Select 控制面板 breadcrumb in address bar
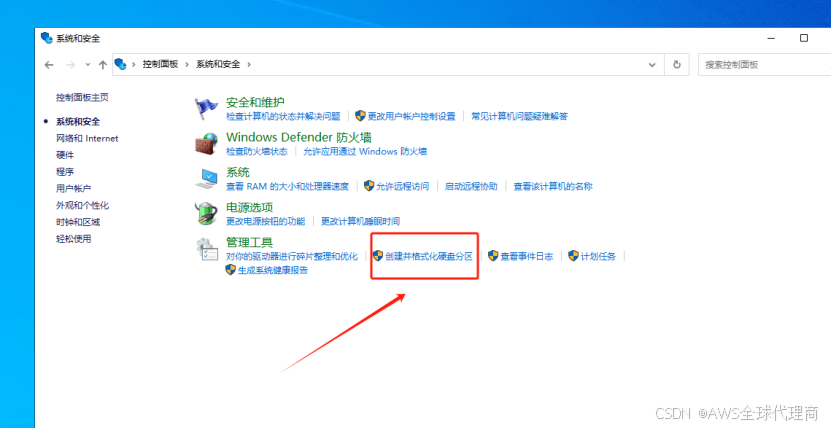Viewport: 831px width, 429px height. click(160, 64)
